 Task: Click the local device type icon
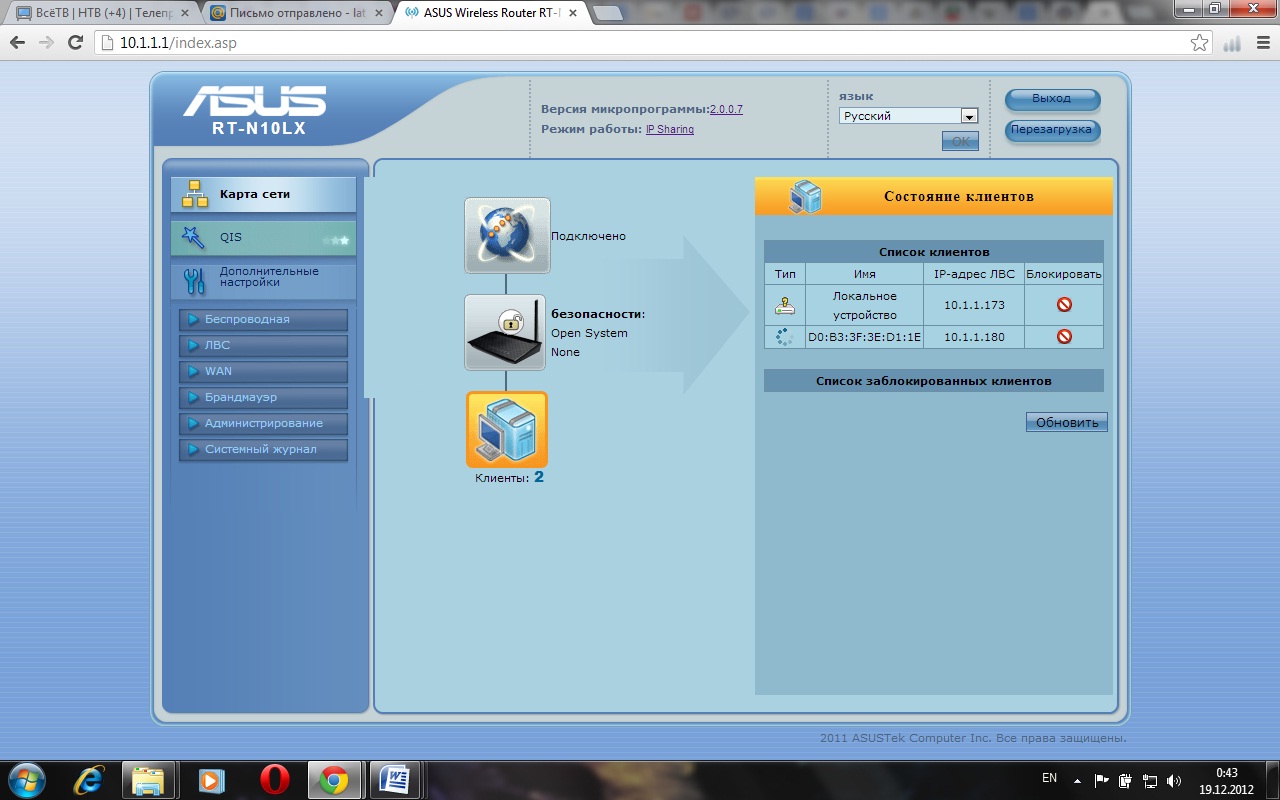point(785,306)
